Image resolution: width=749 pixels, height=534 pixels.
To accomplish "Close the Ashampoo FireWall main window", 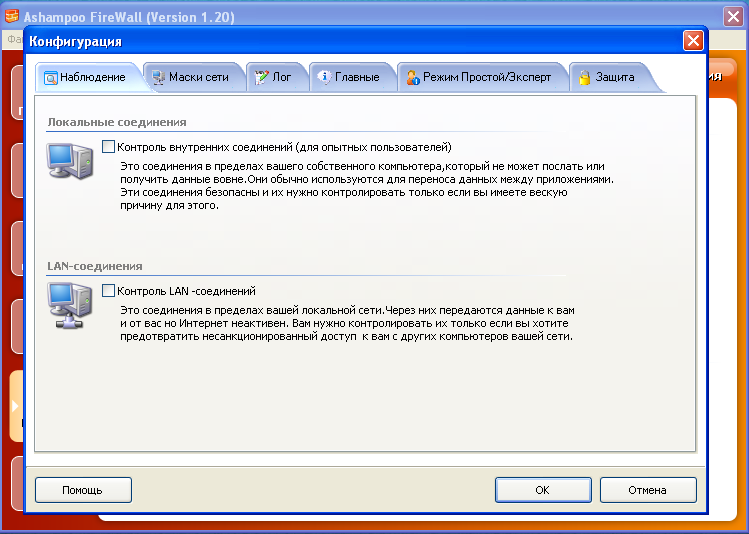I will pos(733,17).
